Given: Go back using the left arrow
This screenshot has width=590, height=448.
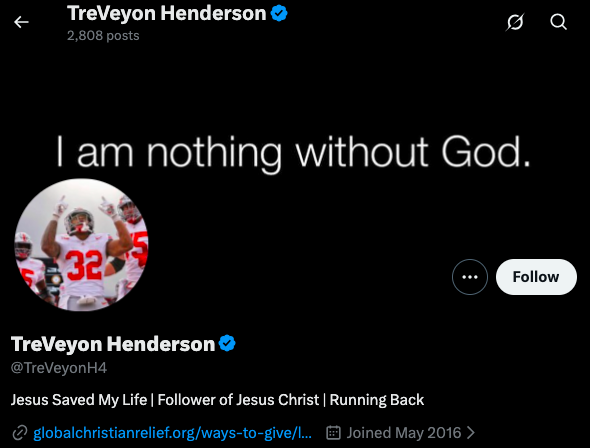Looking at the screenshot, I should 21,22.
